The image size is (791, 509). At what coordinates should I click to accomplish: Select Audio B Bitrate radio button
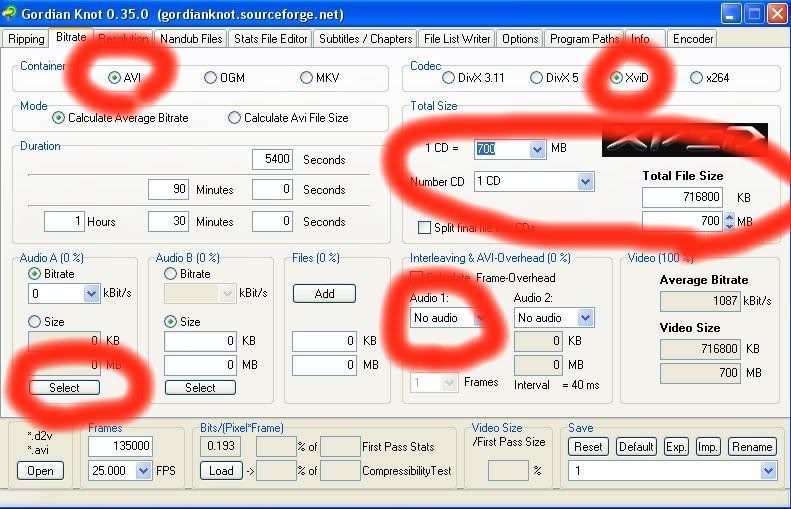tap(171, 274)
